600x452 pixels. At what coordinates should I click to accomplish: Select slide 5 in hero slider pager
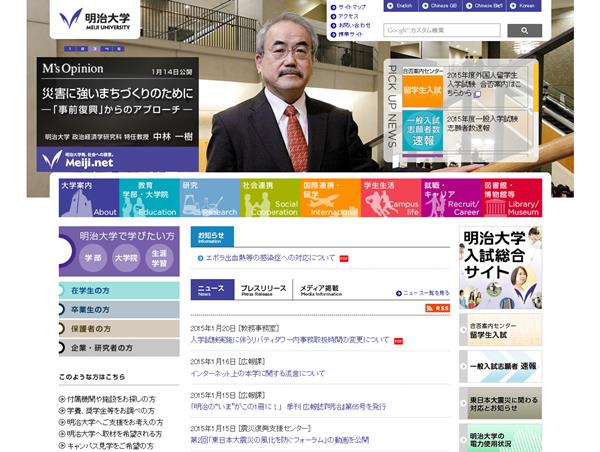(119, 49)
